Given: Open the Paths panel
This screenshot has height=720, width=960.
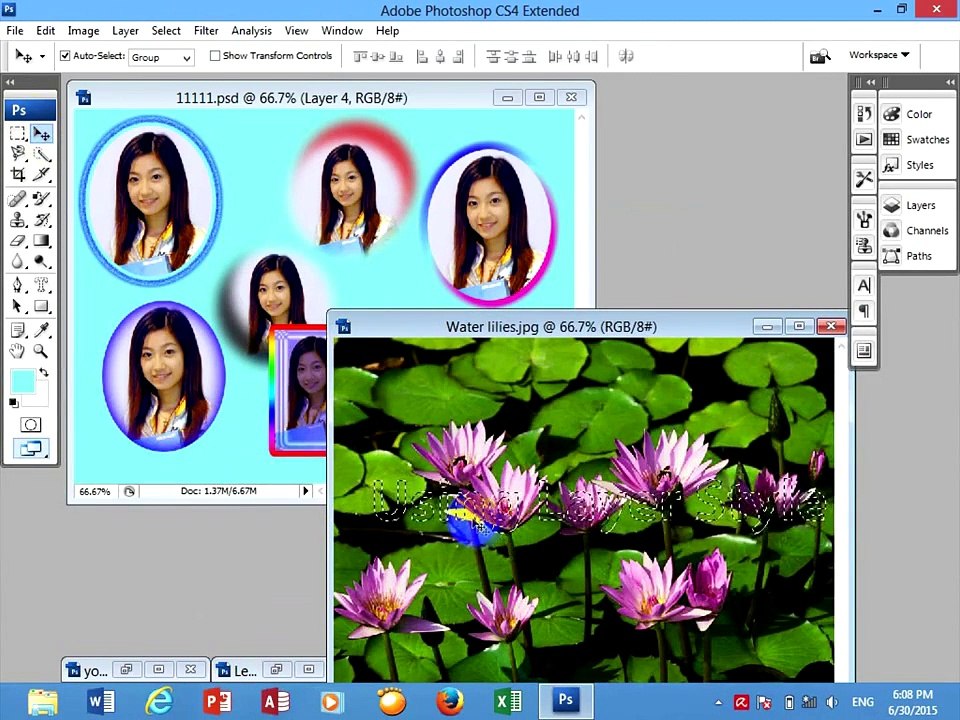Looking at the screenshot, I should click(917, 256).
